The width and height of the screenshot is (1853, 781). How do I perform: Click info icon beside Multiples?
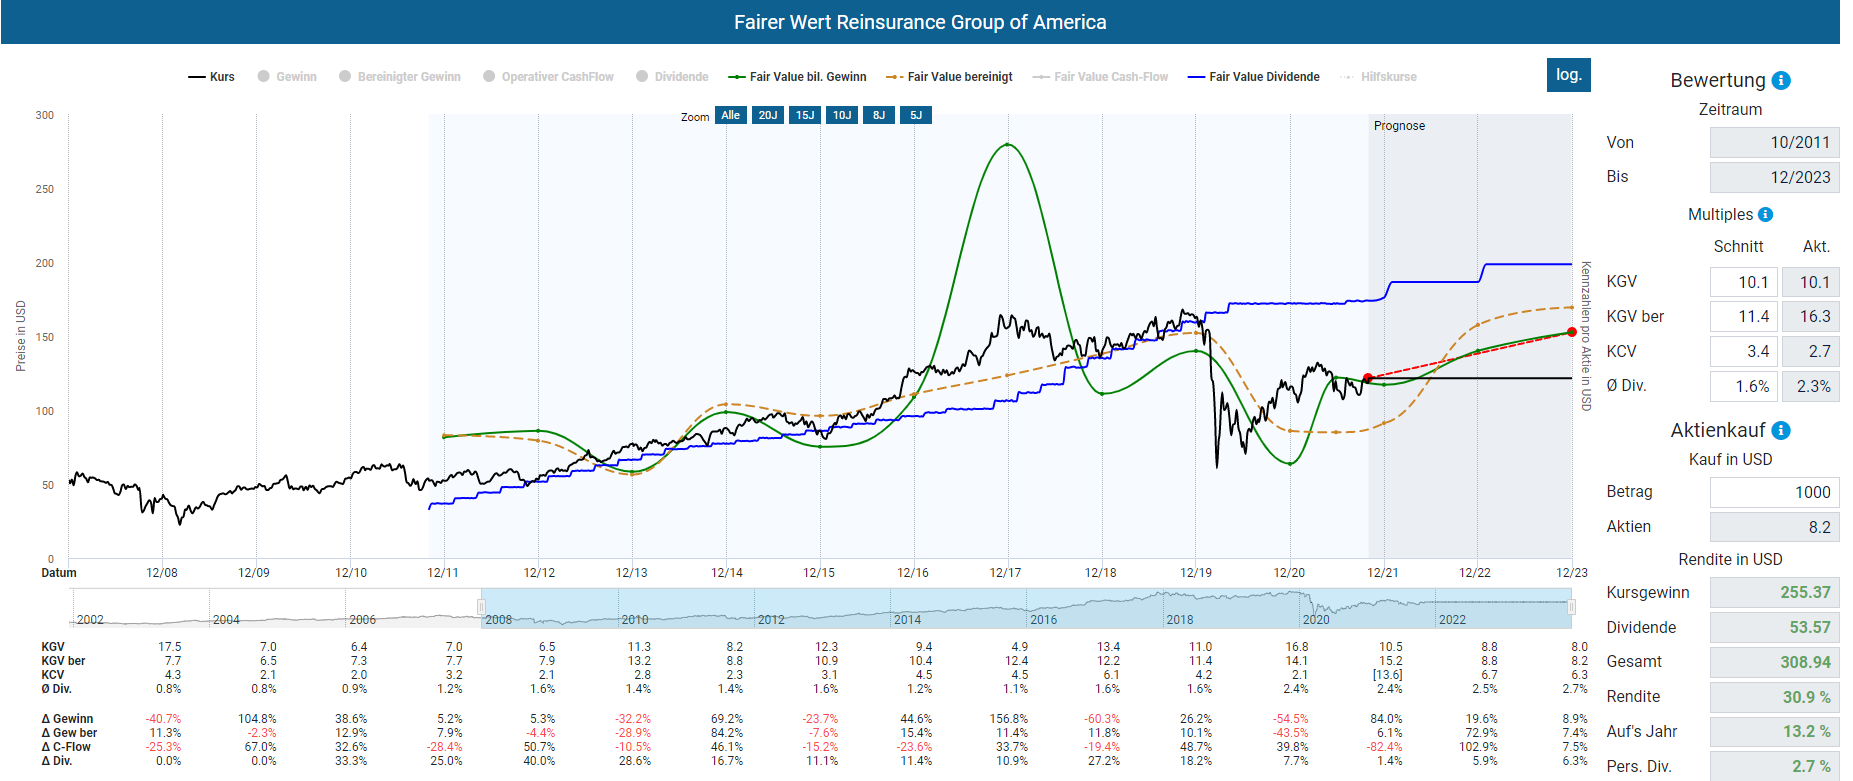click(x=1765, y=215)
